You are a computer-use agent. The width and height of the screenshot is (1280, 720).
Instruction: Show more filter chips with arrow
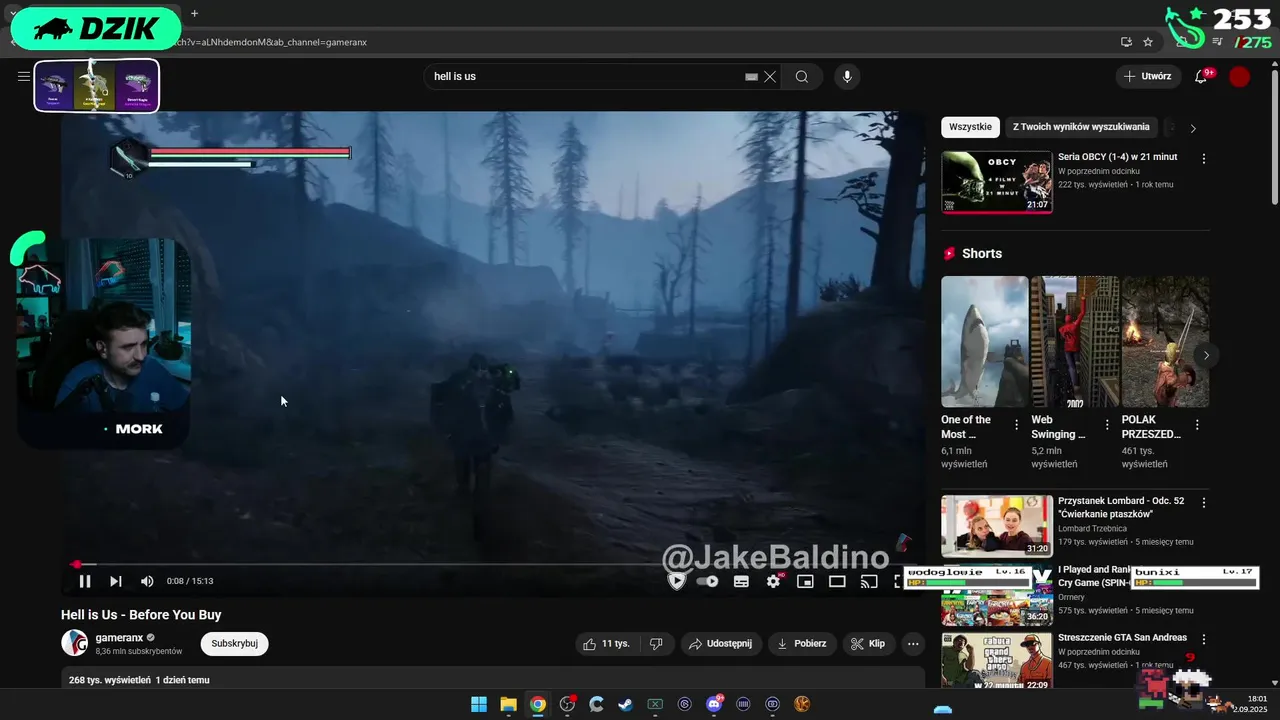click(1192, 128)
